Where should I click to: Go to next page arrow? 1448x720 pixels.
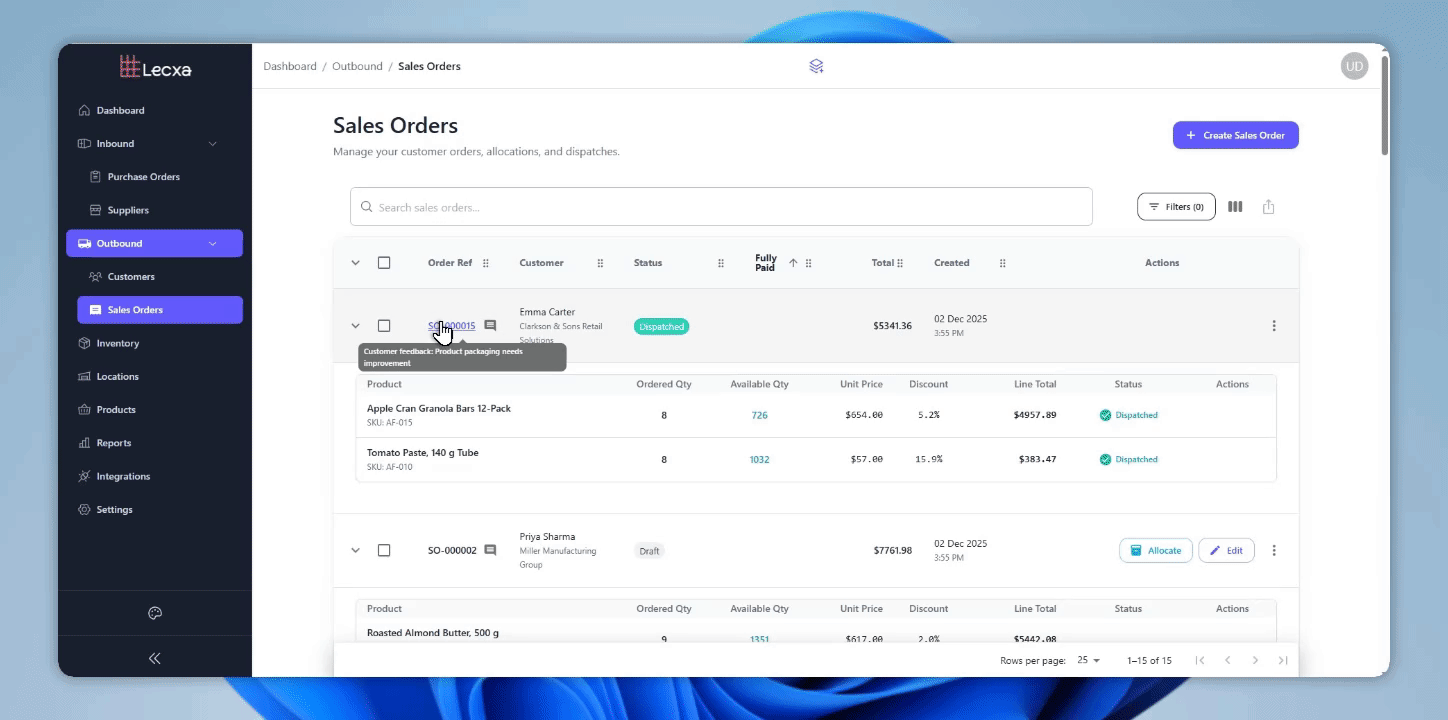(1255, 661)
